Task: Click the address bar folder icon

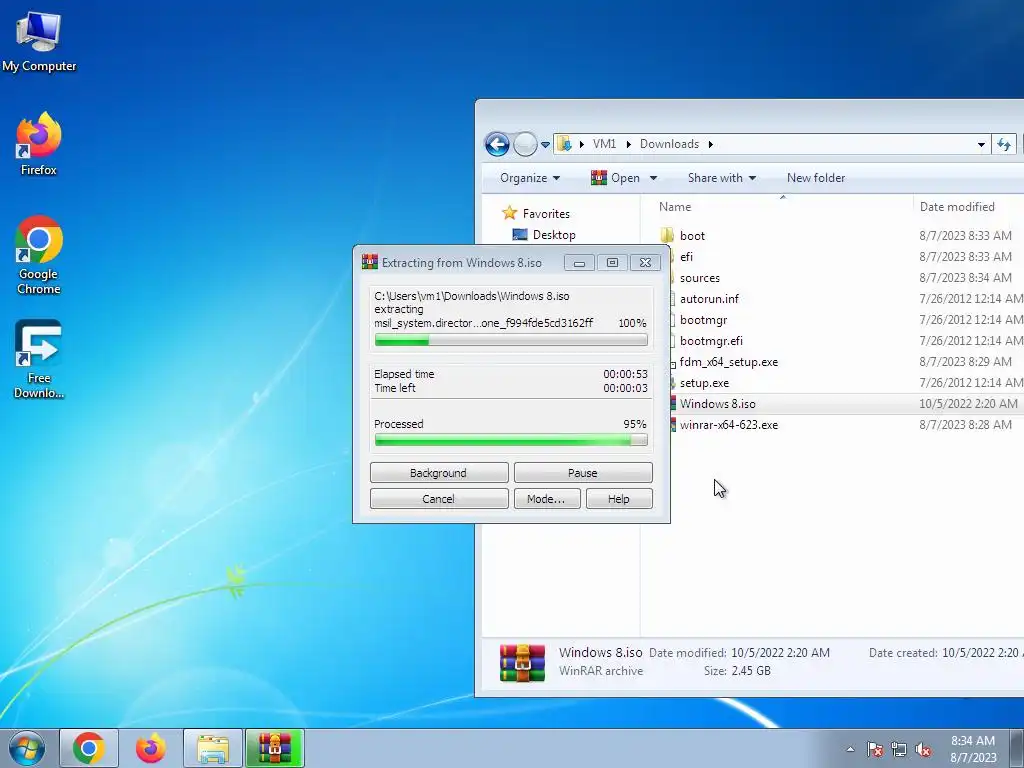Action: pyautogui.click(x=565, y=144)
